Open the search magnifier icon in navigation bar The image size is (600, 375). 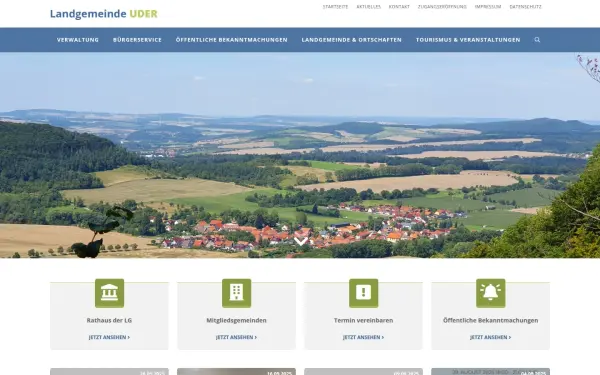pyautogui.click(x=537, y=40)
